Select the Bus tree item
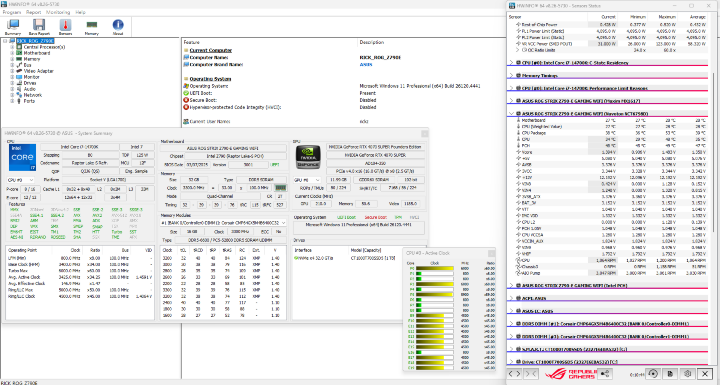 point(27,65)
